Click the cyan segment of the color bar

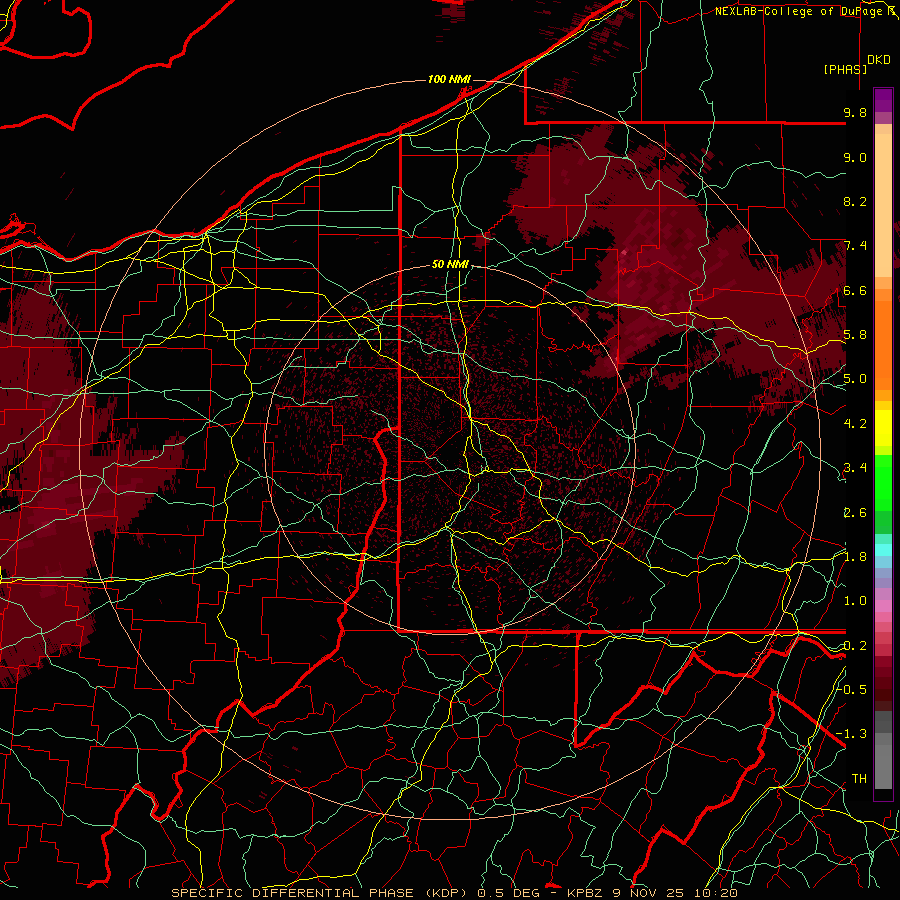[x=883, y=550]
